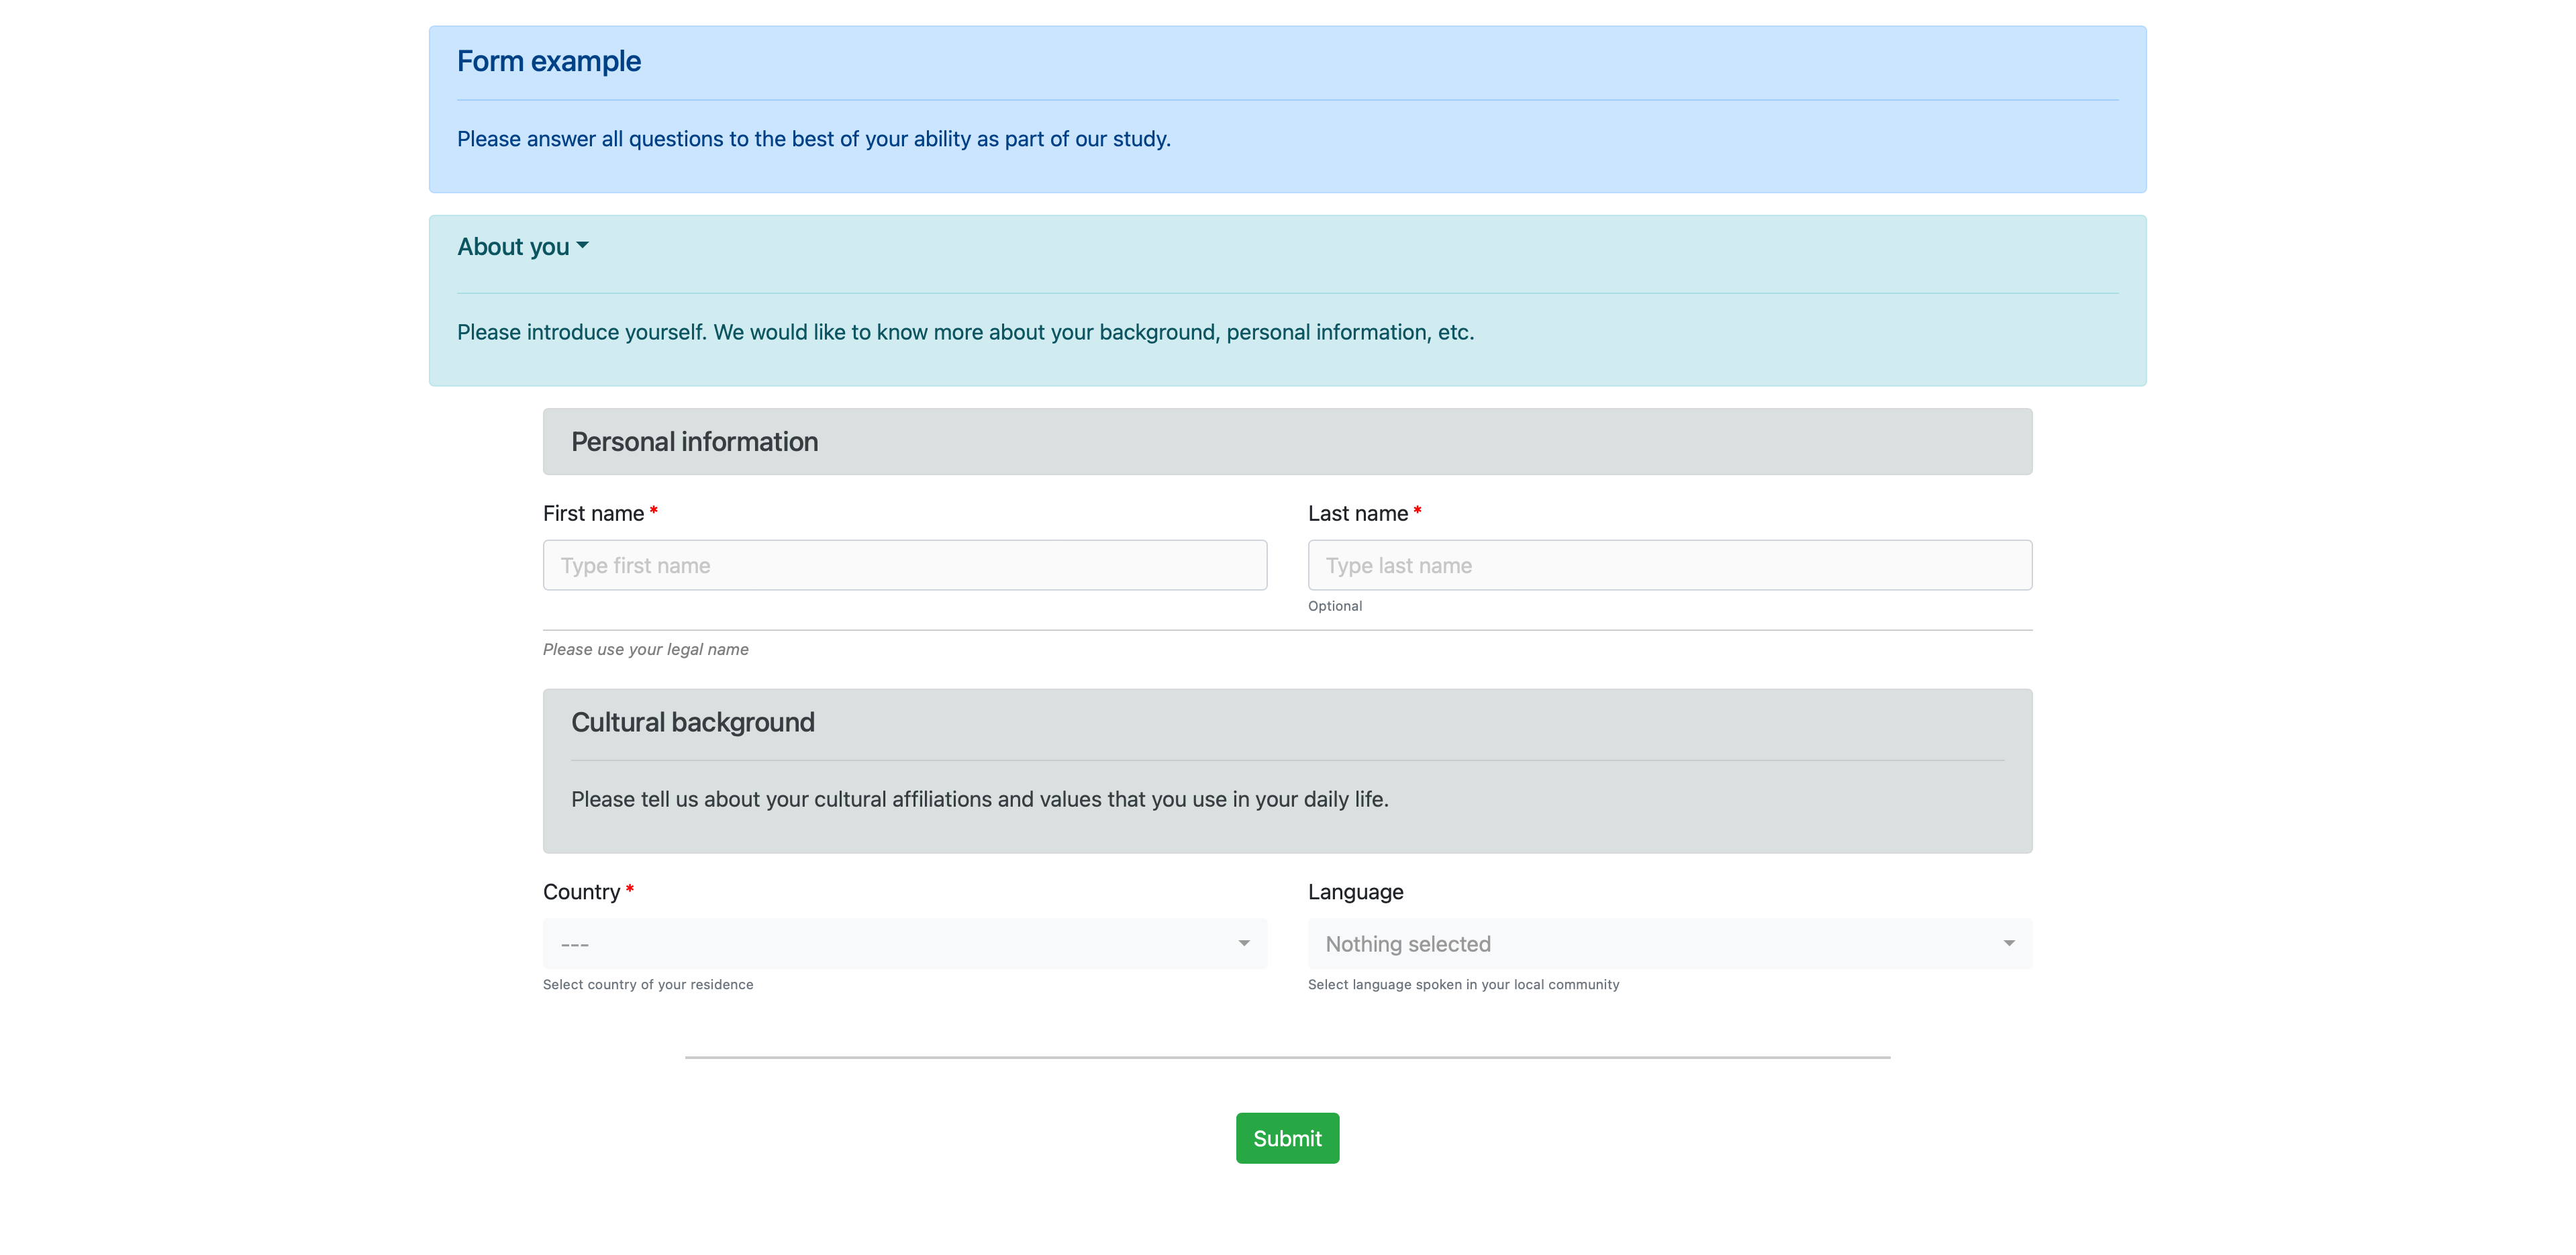Click the Submit button
2576x1255 pixels.
pos(1288,1137)
